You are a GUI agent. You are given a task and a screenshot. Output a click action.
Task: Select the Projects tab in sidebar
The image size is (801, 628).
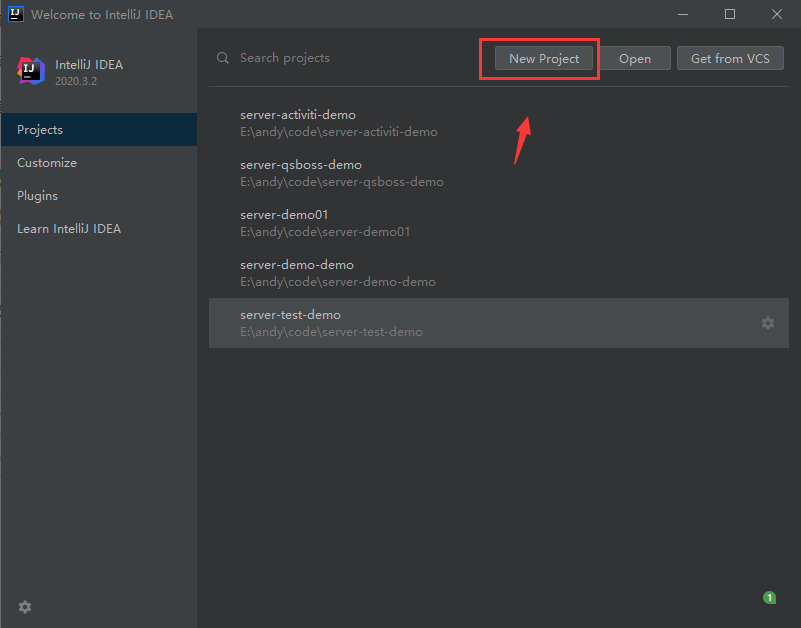coord(99,130)
